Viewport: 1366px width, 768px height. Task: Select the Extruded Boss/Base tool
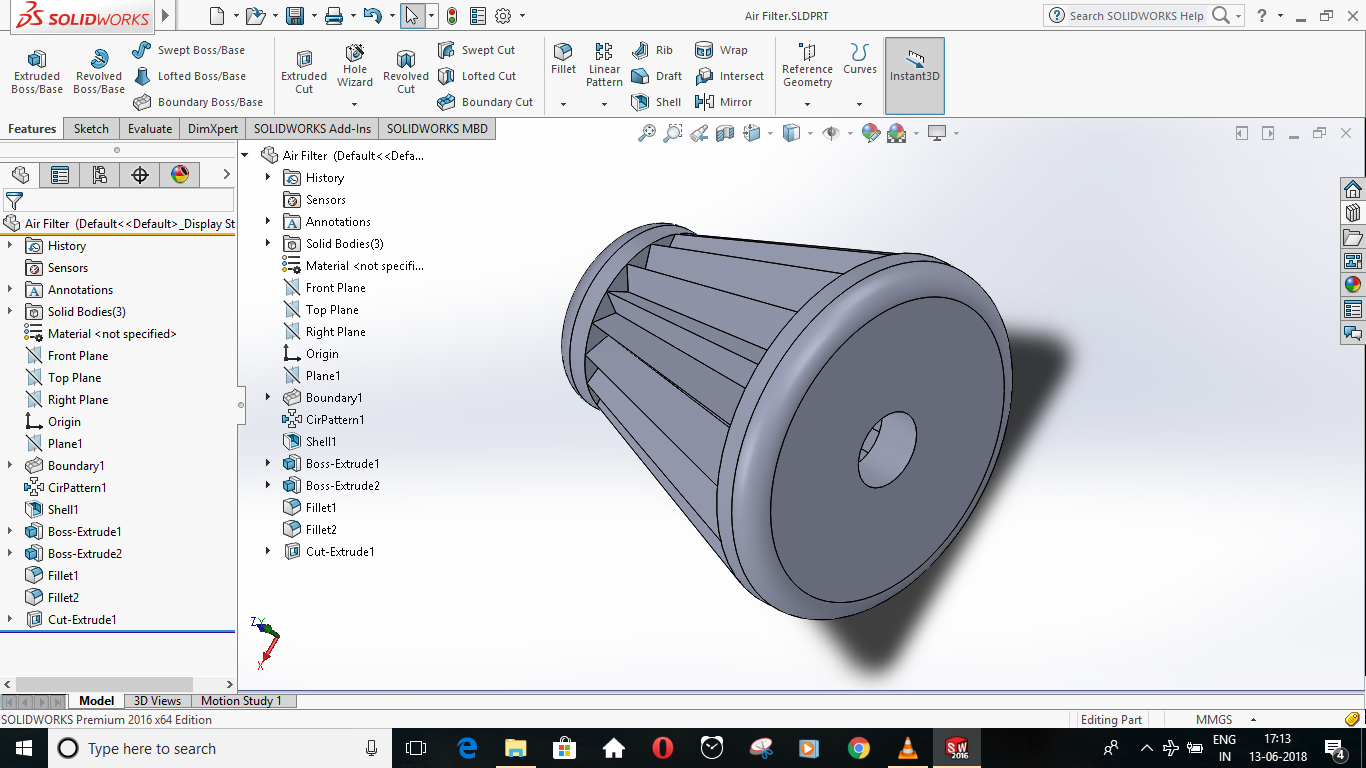36,69
